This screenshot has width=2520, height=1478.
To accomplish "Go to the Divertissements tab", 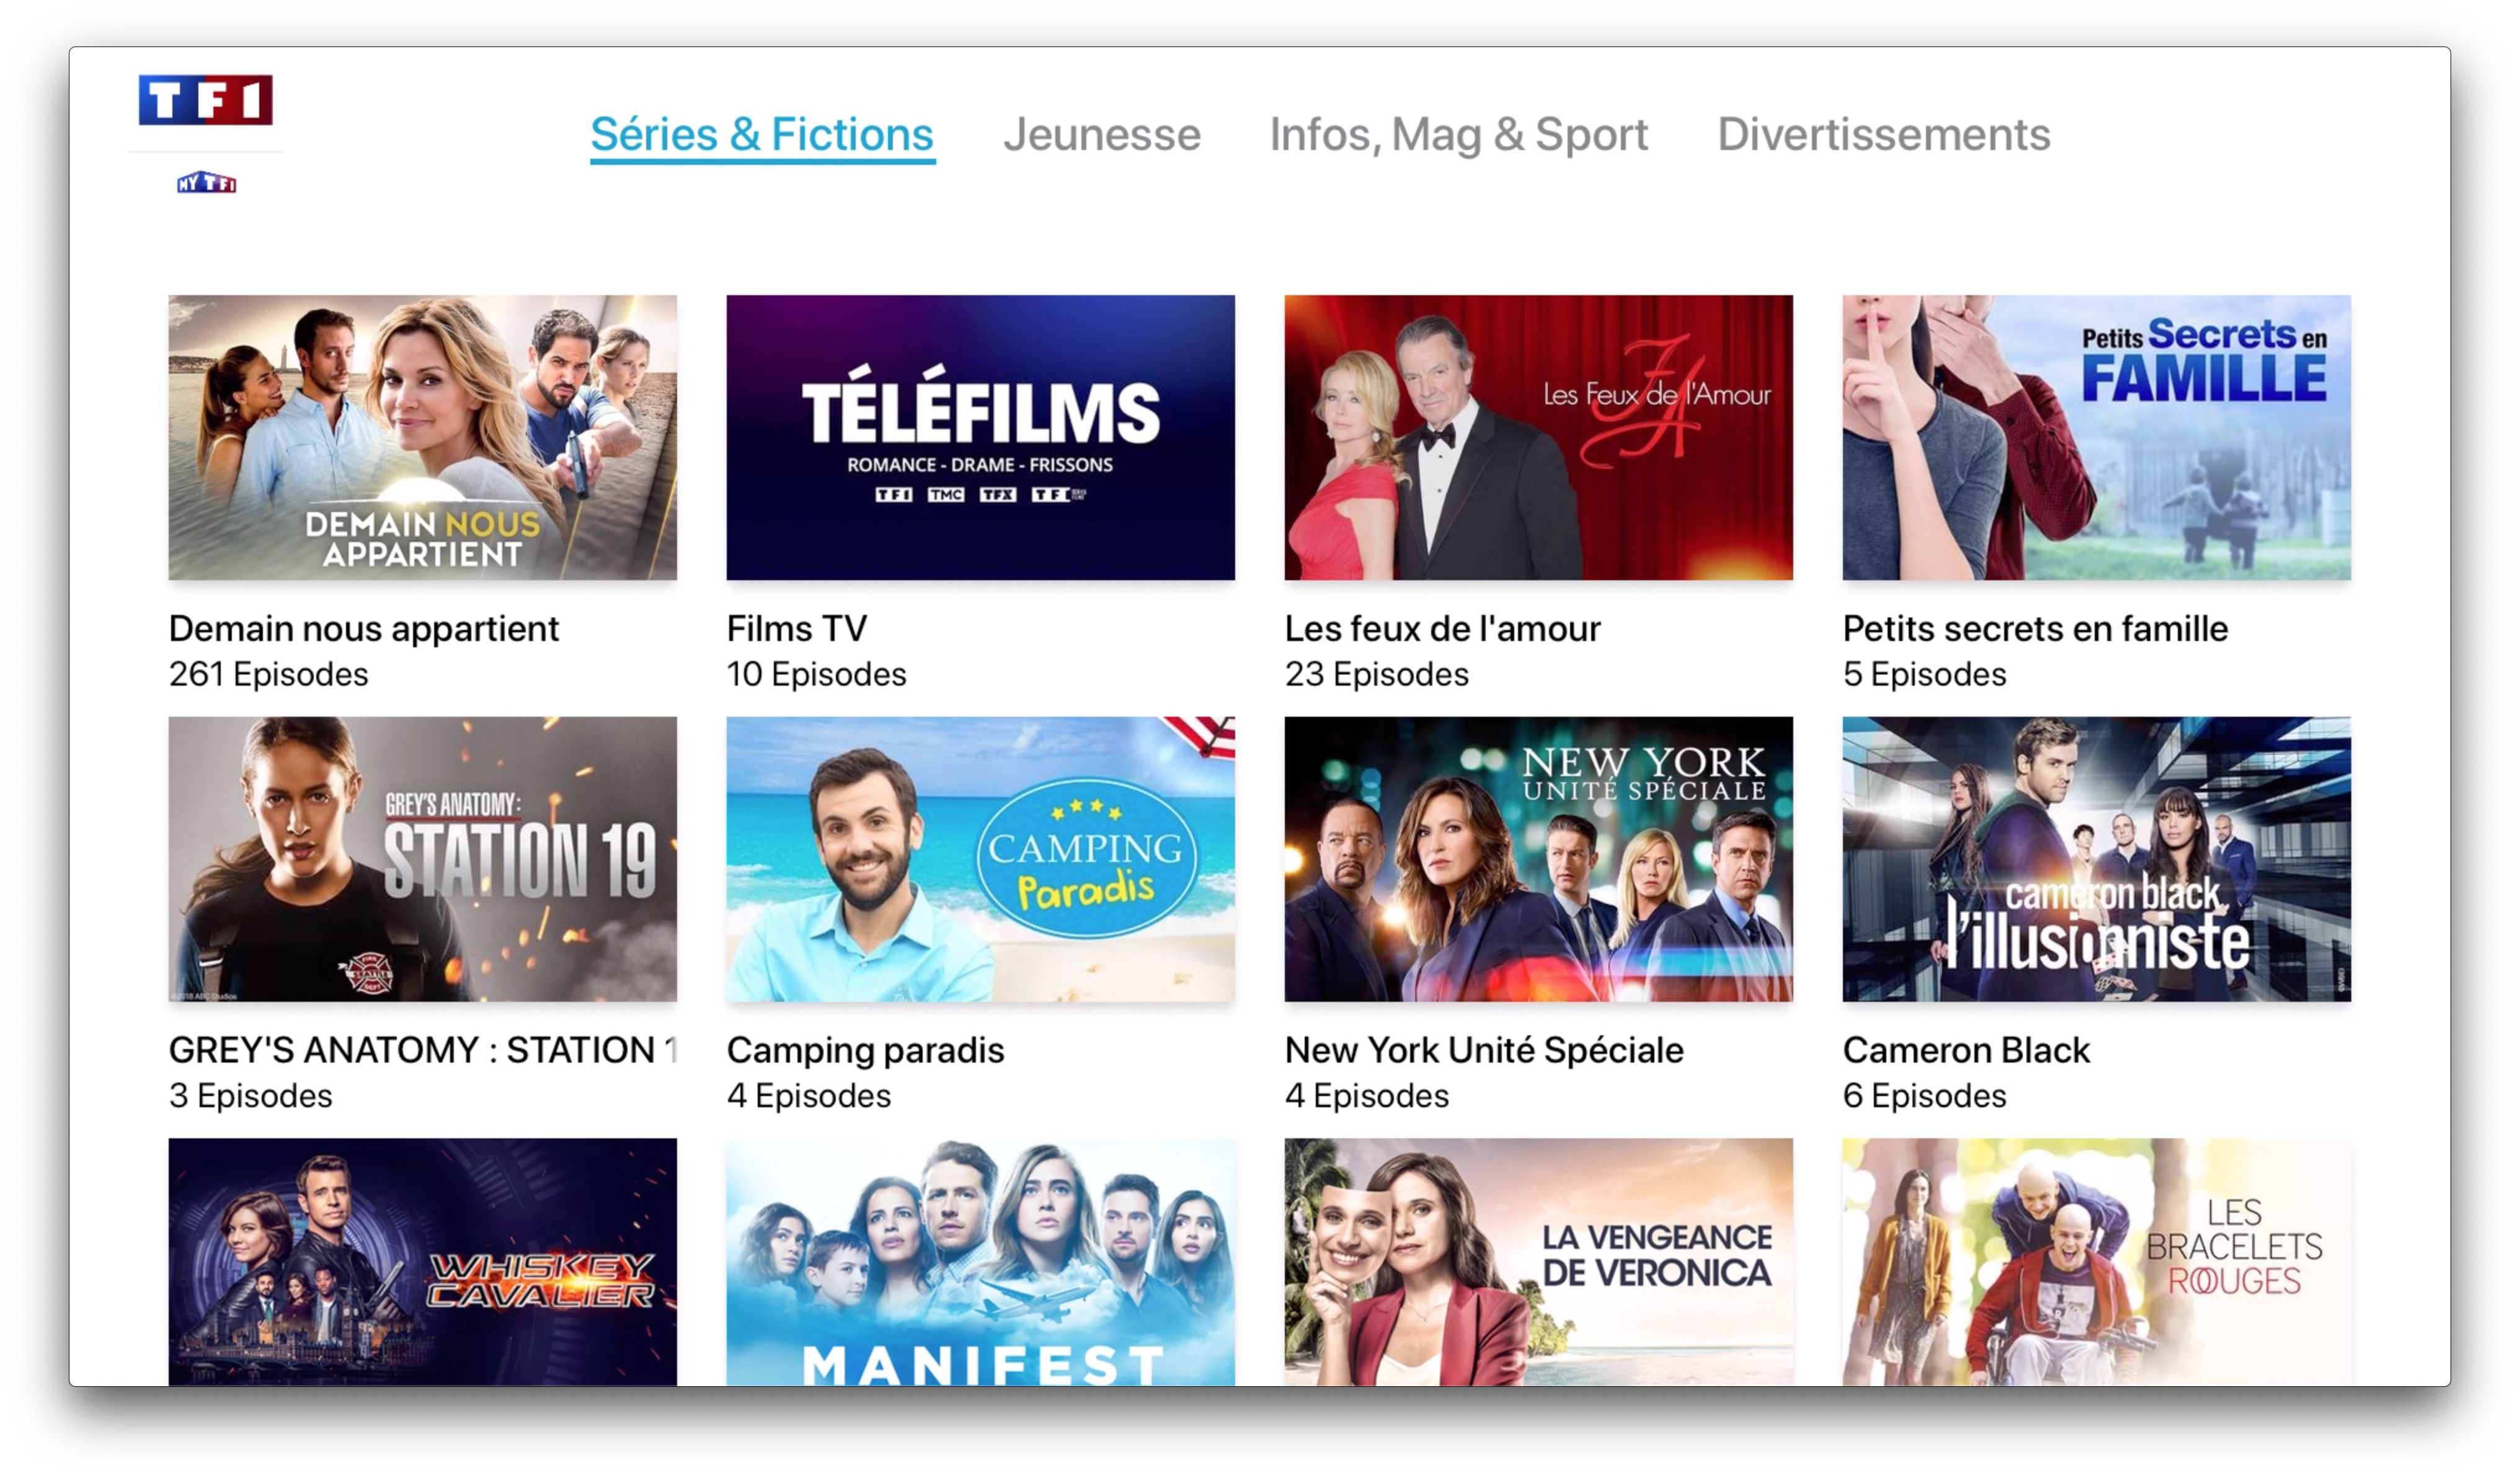I will click(1883, 134).
